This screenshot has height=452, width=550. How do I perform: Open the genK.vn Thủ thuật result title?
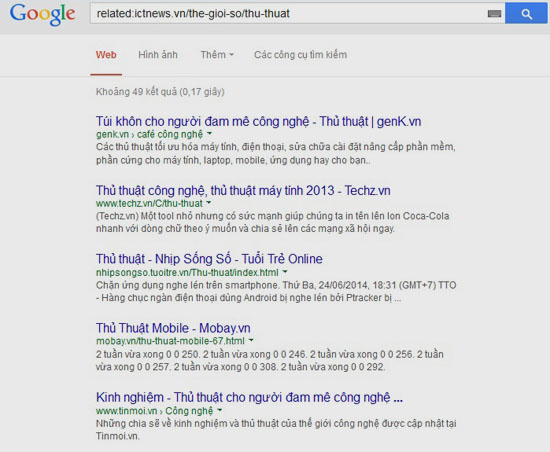pos(259,121)
